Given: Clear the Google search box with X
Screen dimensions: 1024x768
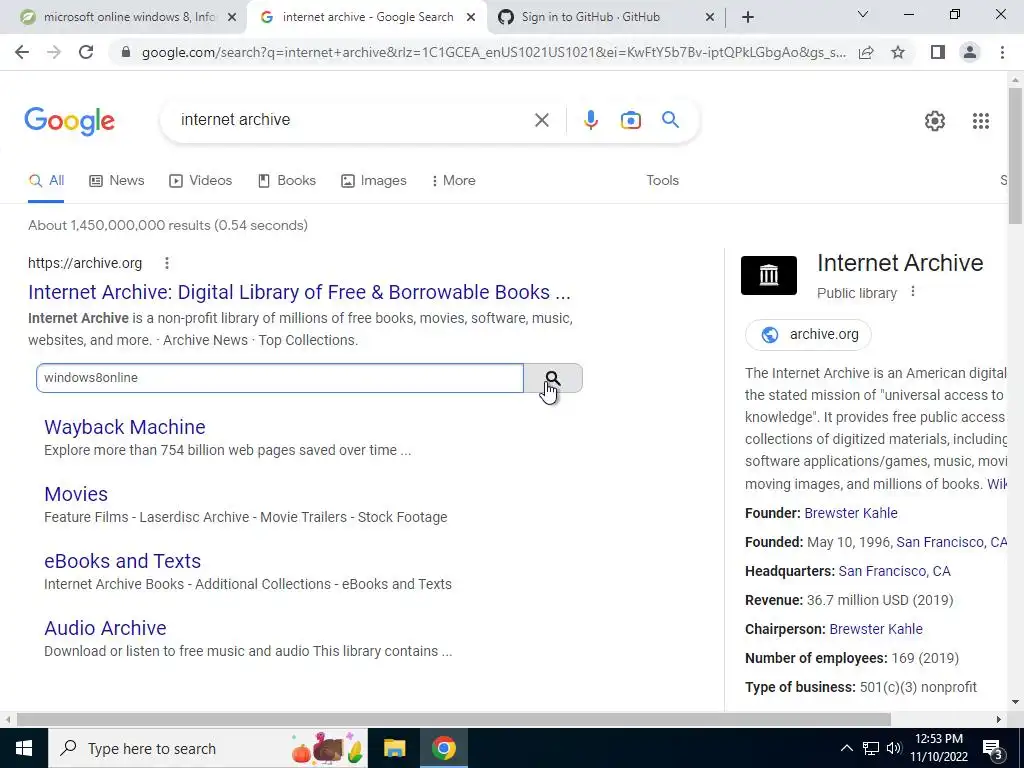Looking at the screenshot, I should tap(541, 120).
